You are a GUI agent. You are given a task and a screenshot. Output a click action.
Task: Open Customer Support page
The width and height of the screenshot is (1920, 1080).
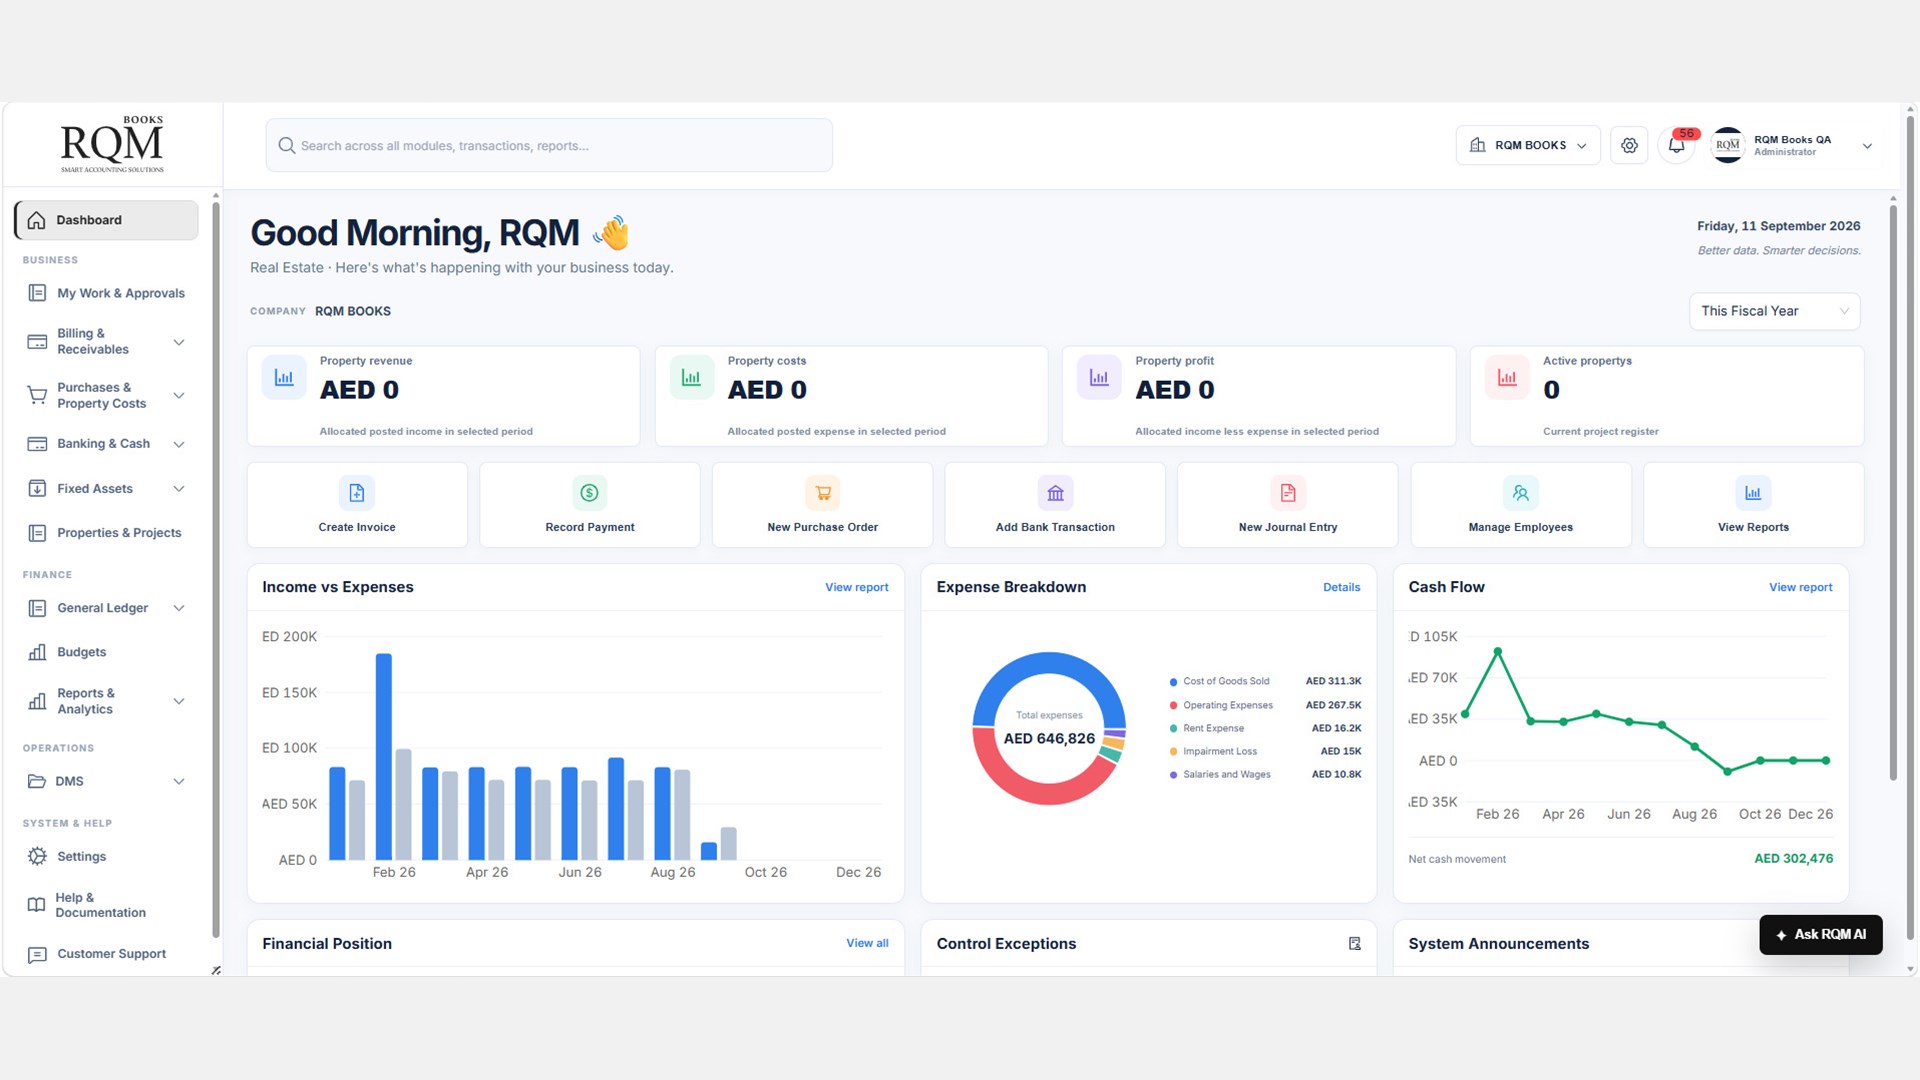[x=106, y=954]
